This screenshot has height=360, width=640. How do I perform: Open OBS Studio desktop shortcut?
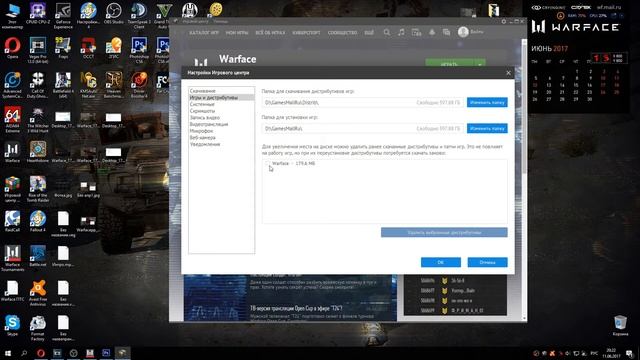[113, 14]
